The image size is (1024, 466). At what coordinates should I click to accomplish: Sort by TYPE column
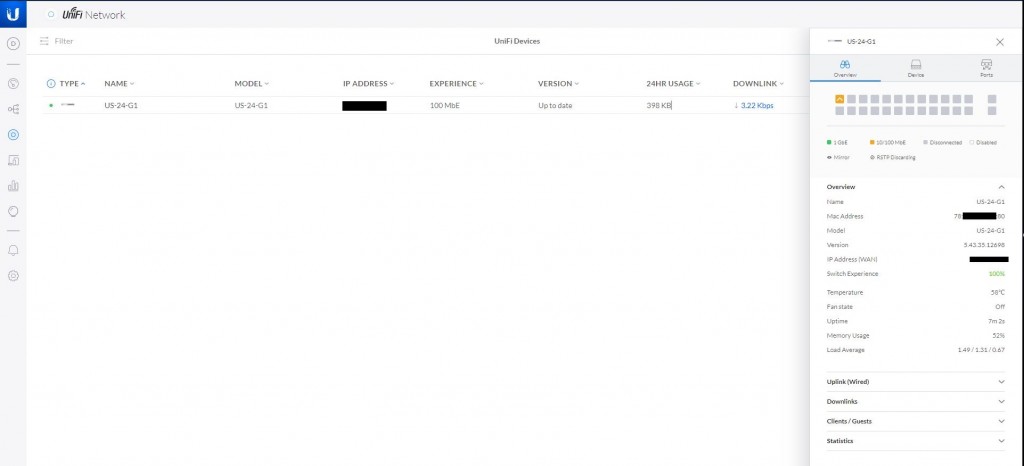click(72, 84)
